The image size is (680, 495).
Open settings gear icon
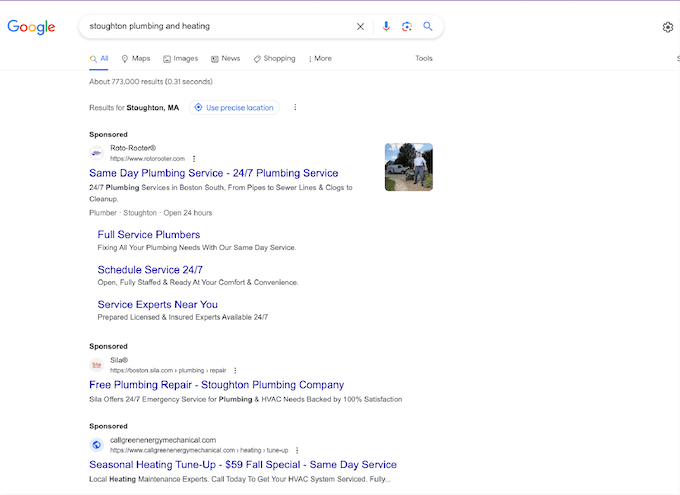[668, 27]
